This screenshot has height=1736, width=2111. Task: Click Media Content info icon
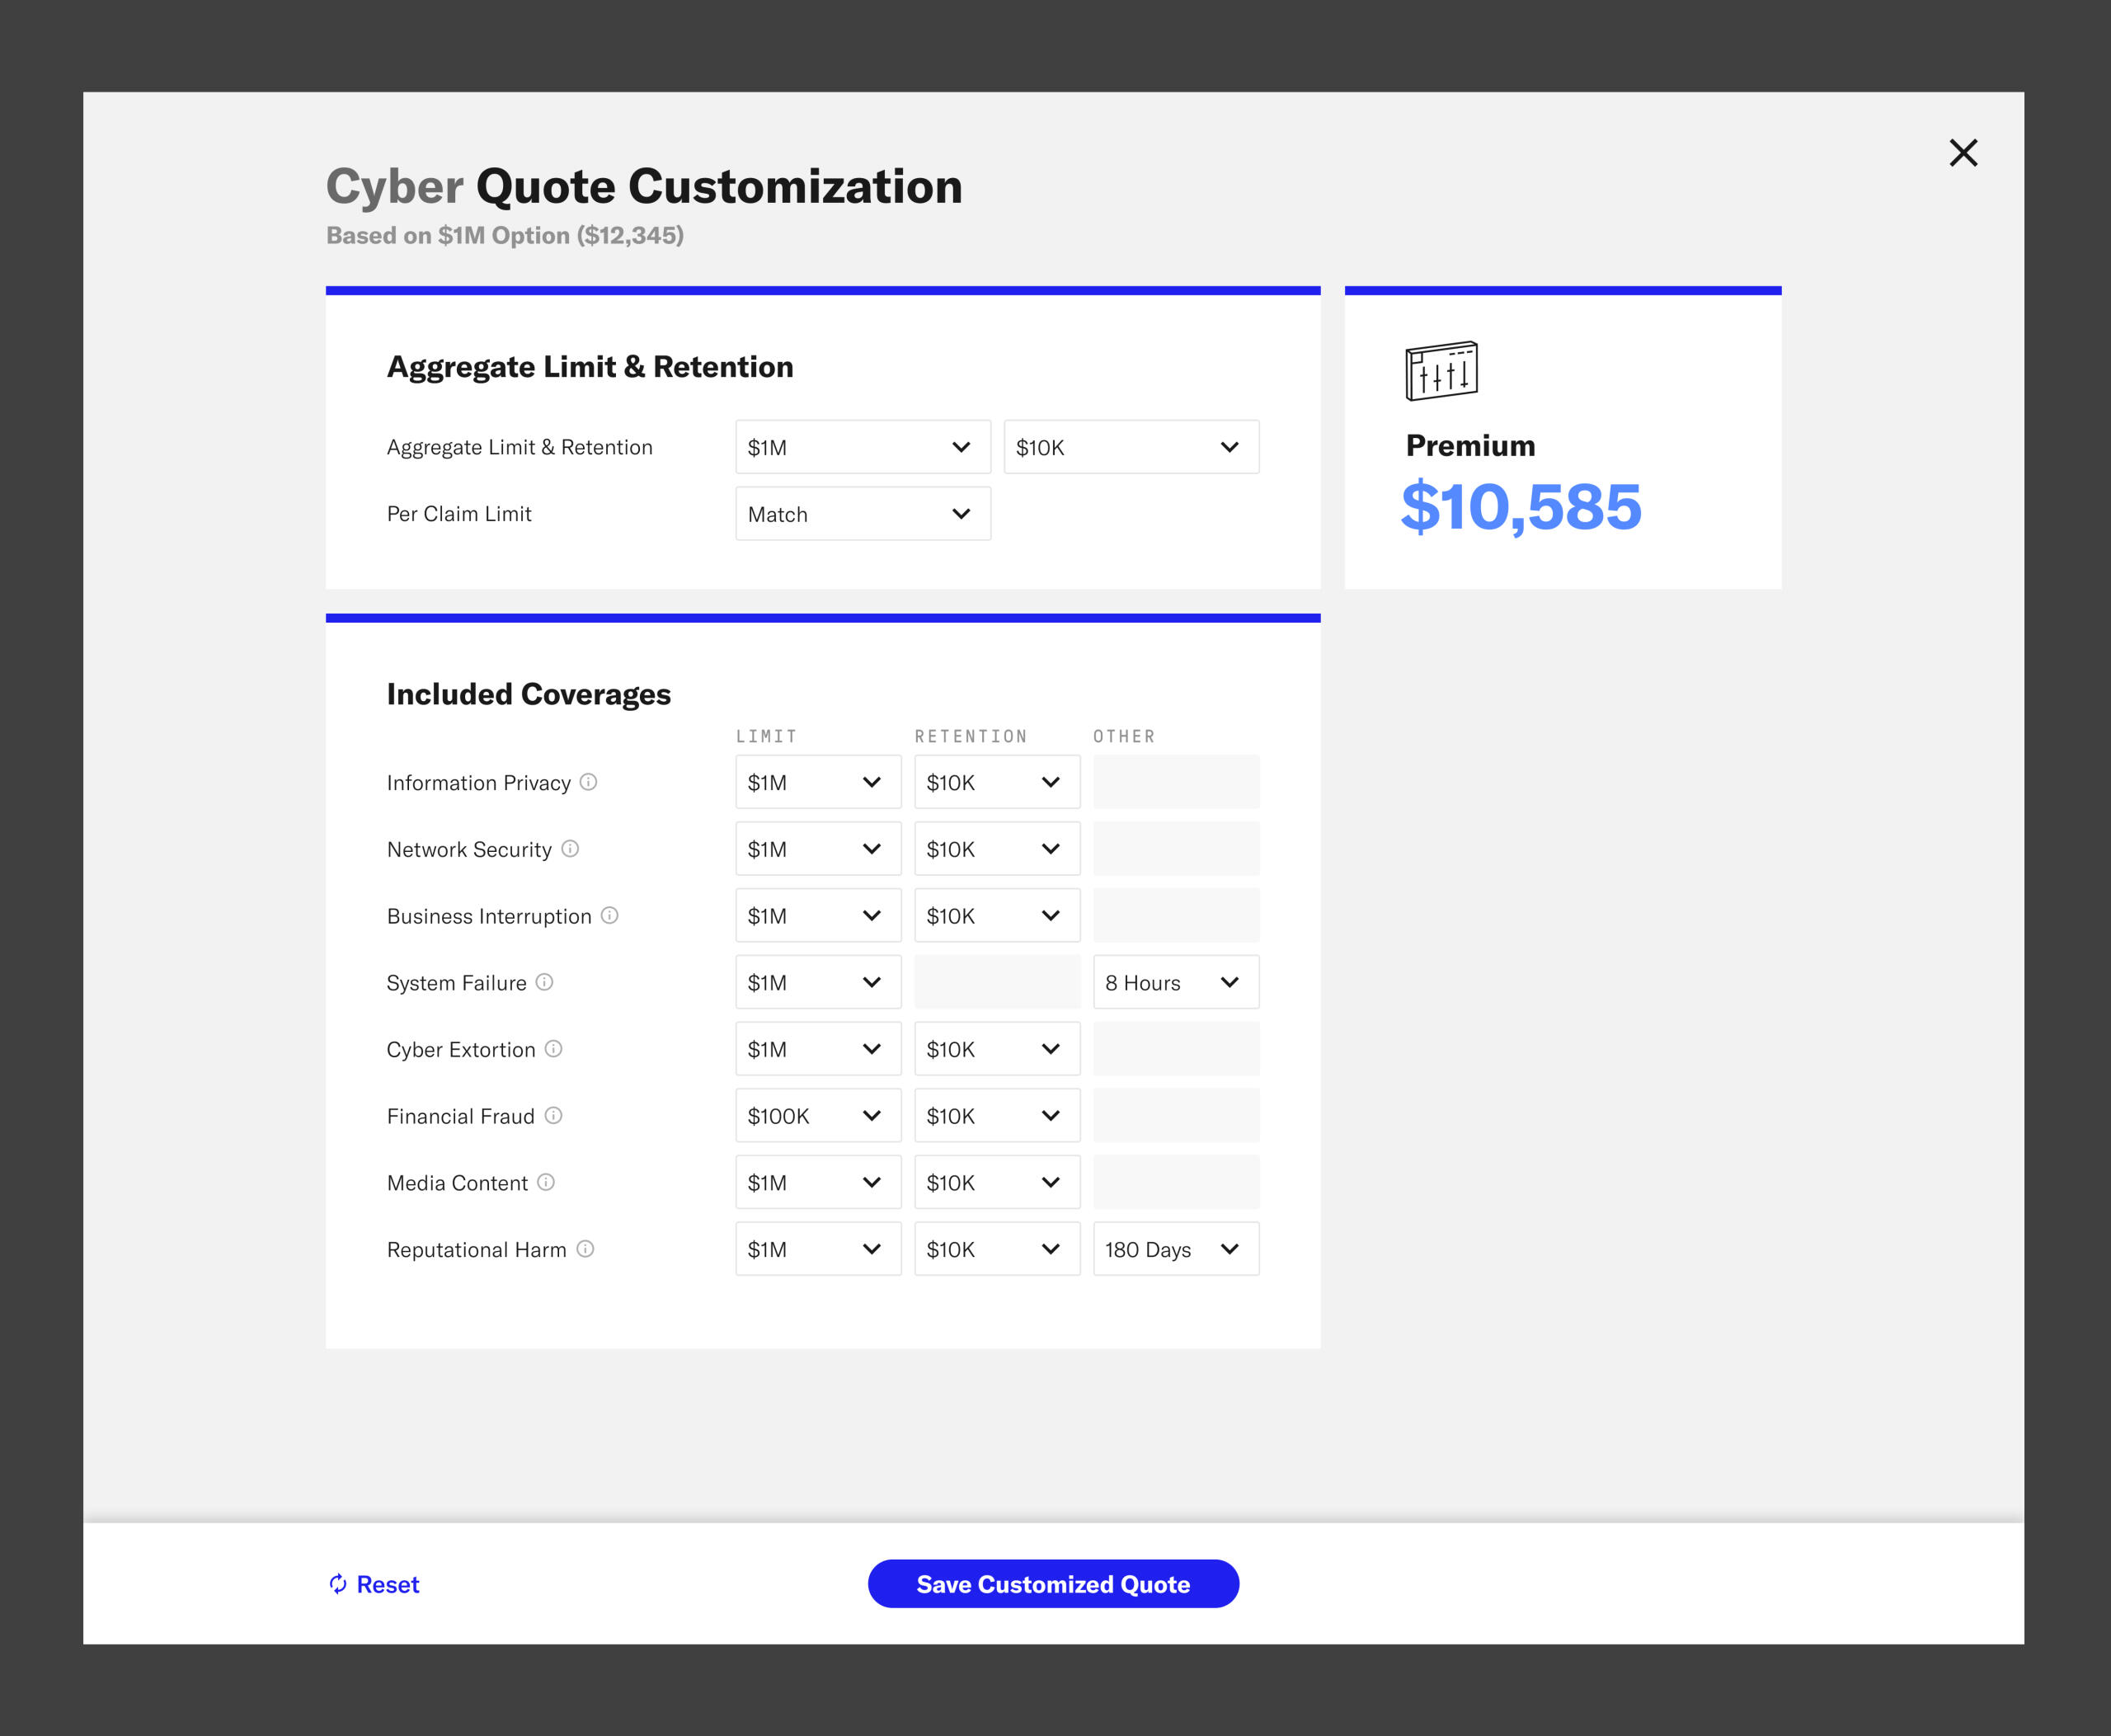pyautogui.click(x=545, y=1182)
